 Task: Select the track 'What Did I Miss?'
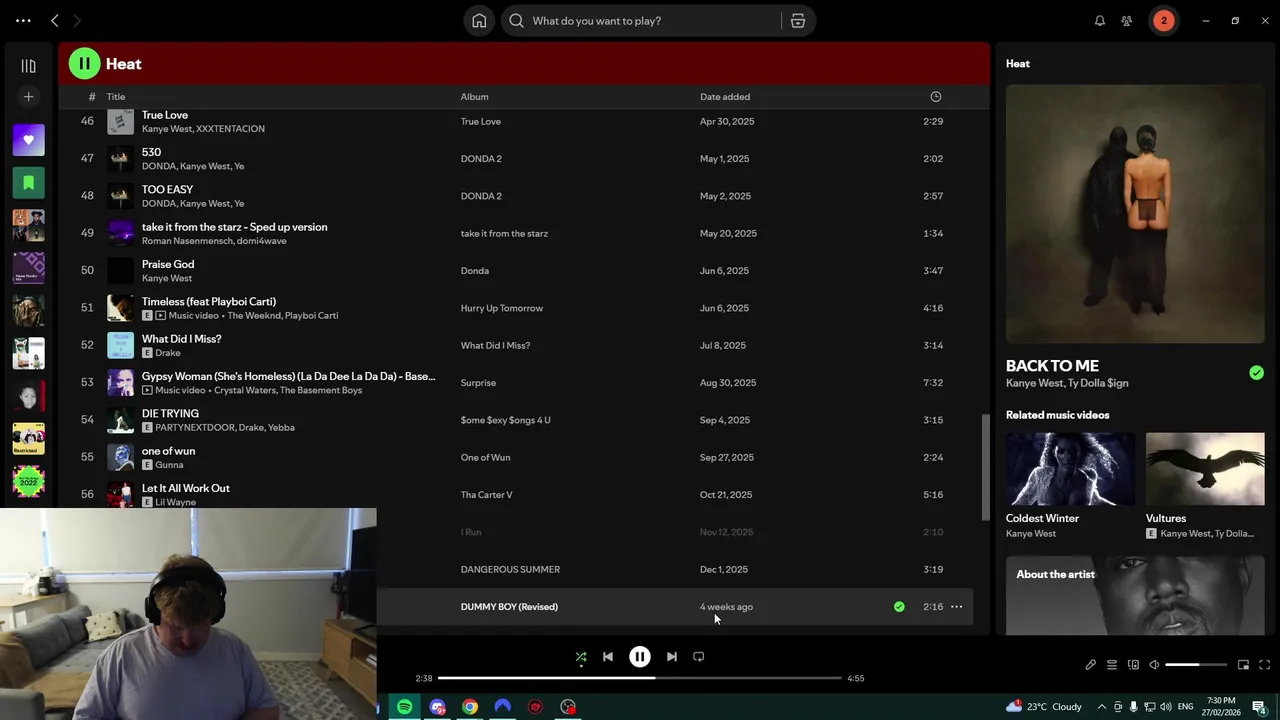point(182,339)
